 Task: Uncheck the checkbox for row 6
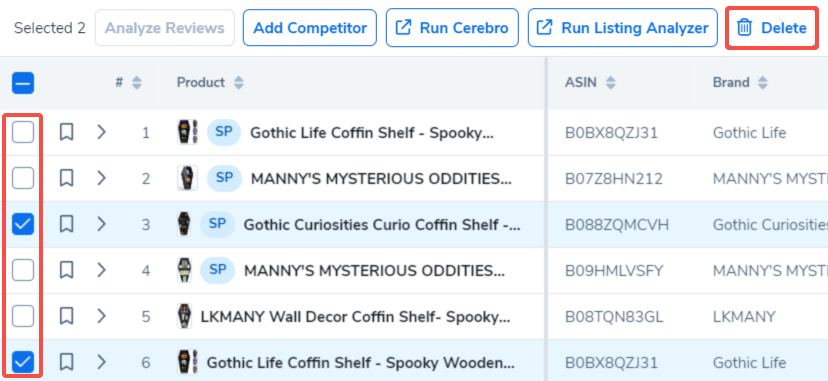(x=23, y=362)
